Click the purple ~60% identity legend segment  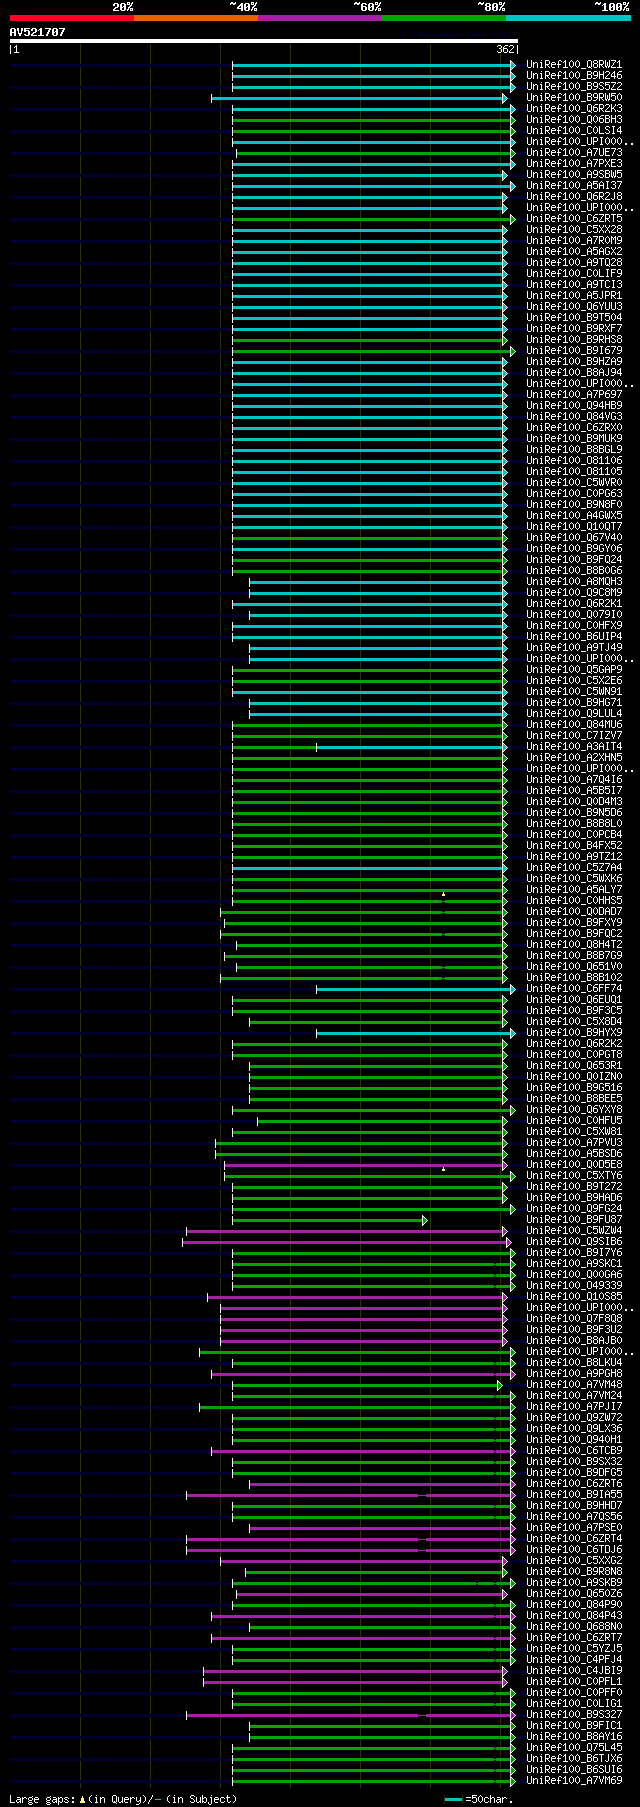319,18
